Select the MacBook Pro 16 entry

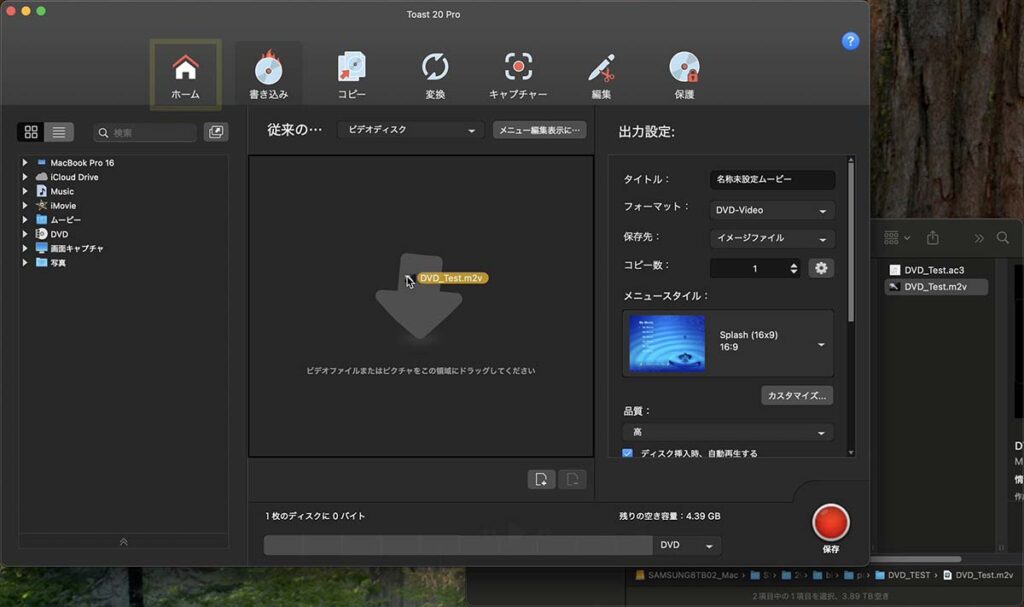click(x=82, y=163)
